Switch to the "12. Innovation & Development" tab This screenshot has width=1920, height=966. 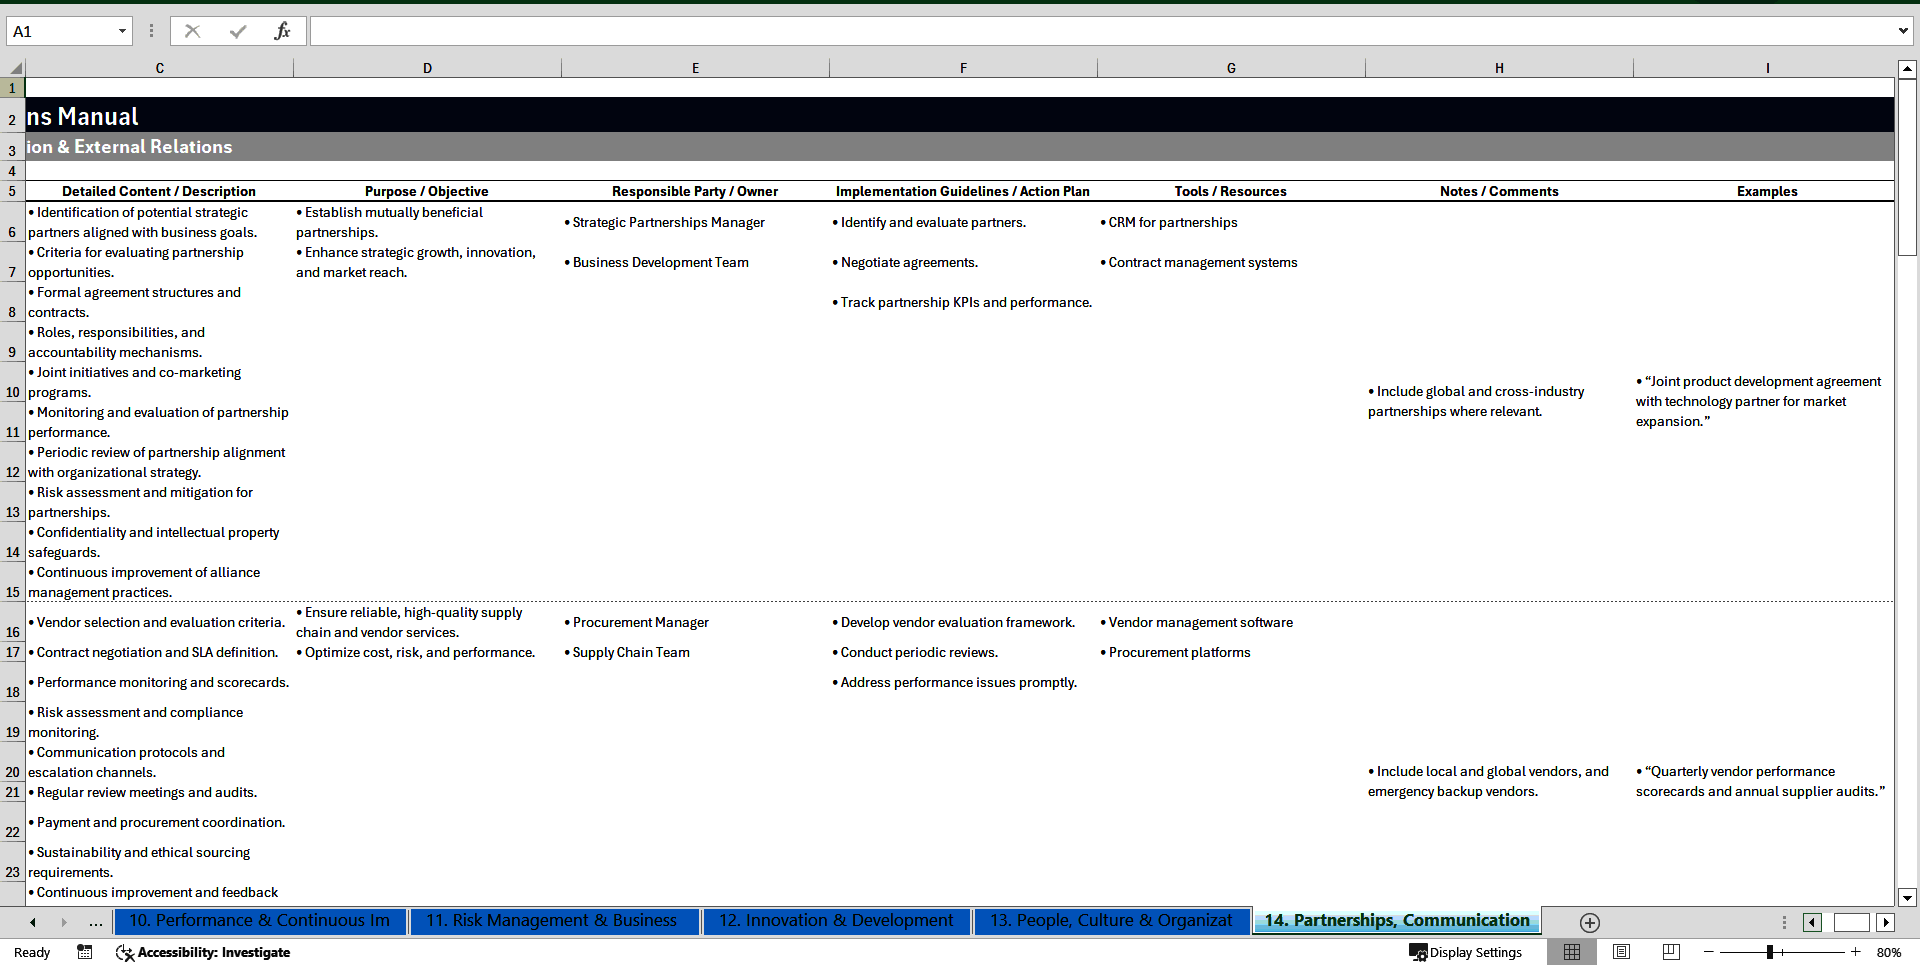(x=836, y=921)
